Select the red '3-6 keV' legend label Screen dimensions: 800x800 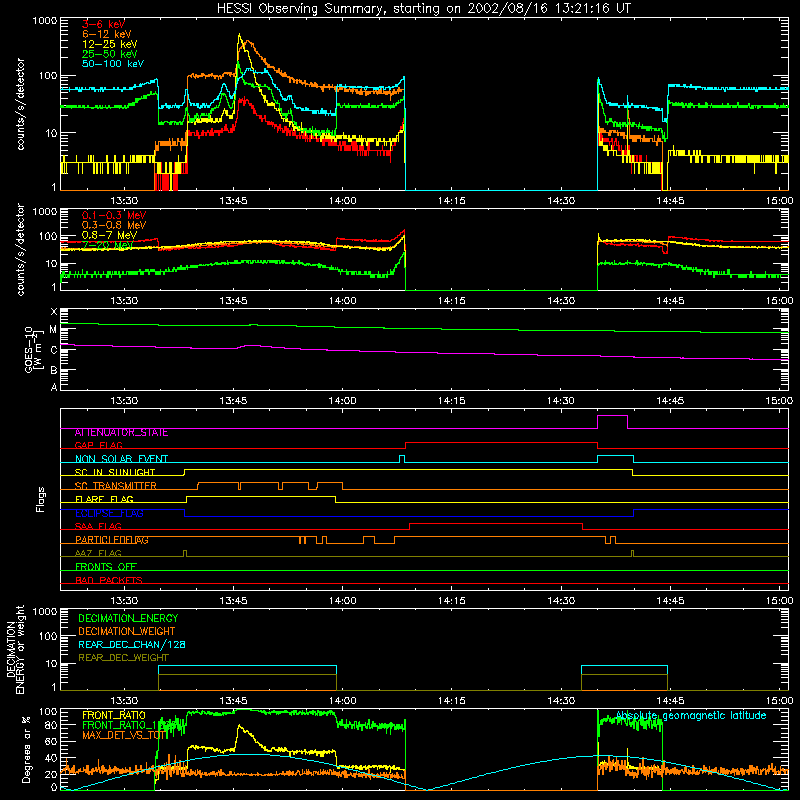(x=103, y=24)
